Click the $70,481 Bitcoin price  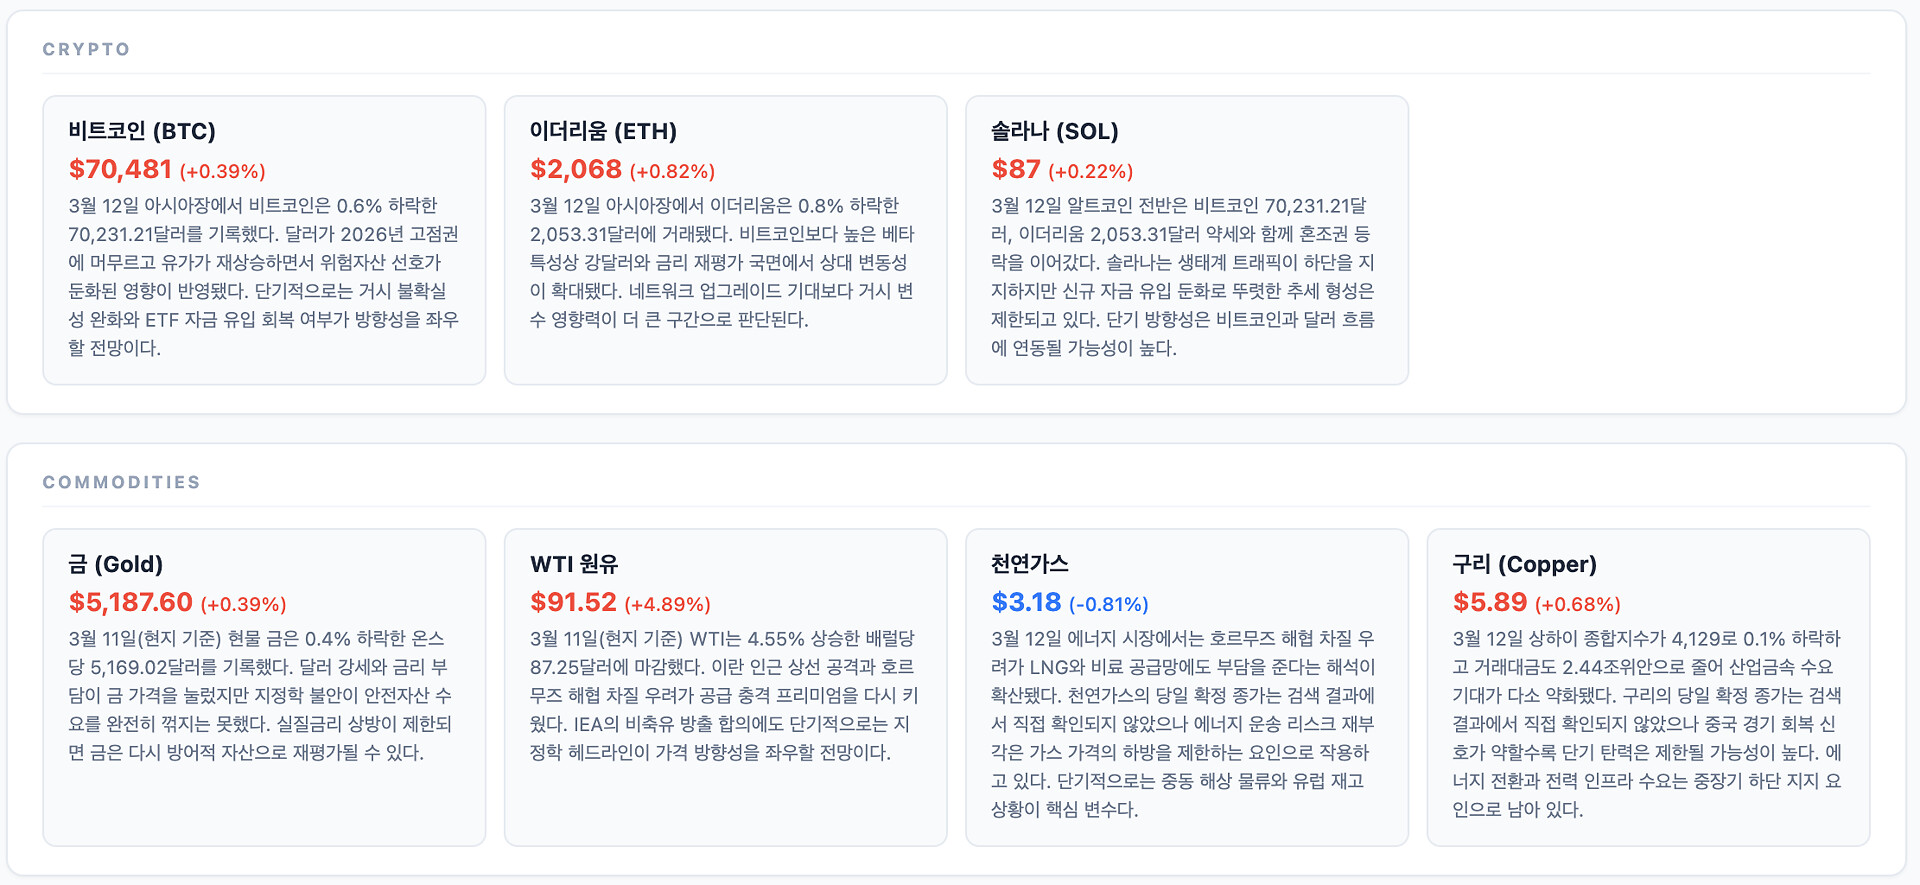click(x=120, y=170)
